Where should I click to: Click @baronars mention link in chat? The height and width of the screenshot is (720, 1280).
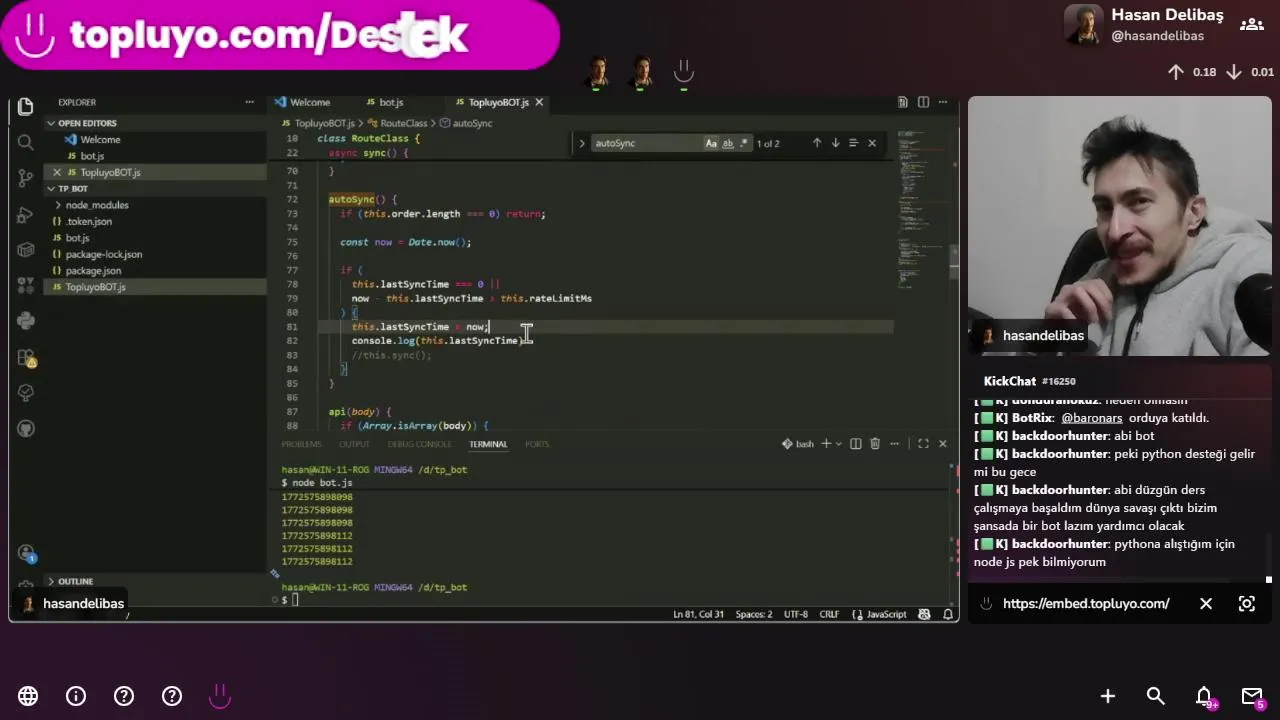(x=1091, y=418)
